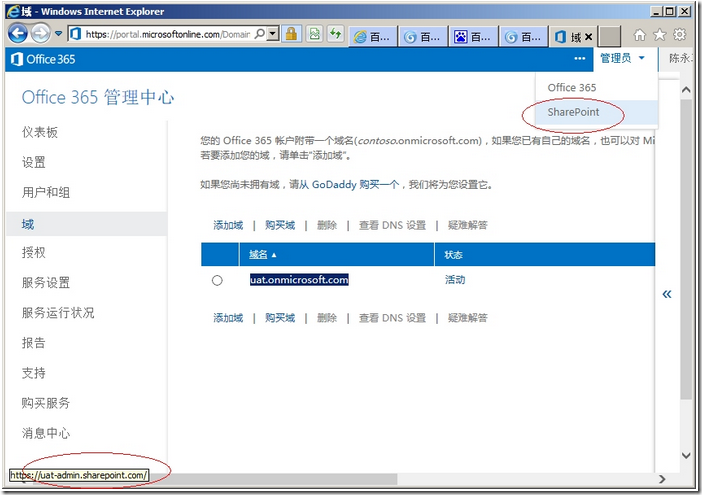Open 仪表板 in left navigation
702x495 pixels.
point(40,132)
